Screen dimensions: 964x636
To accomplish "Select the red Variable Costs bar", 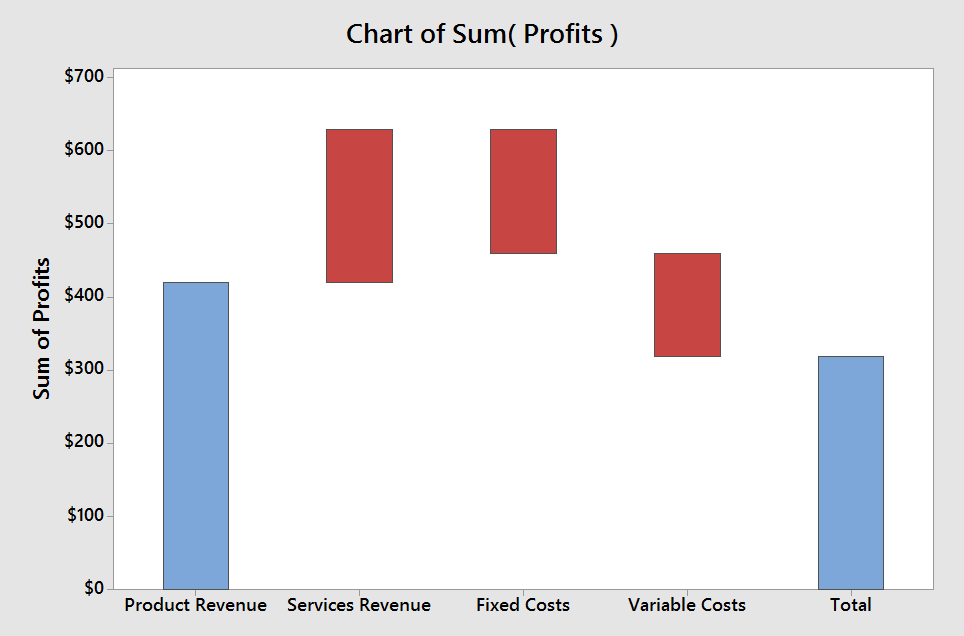I will click(687, 305).
